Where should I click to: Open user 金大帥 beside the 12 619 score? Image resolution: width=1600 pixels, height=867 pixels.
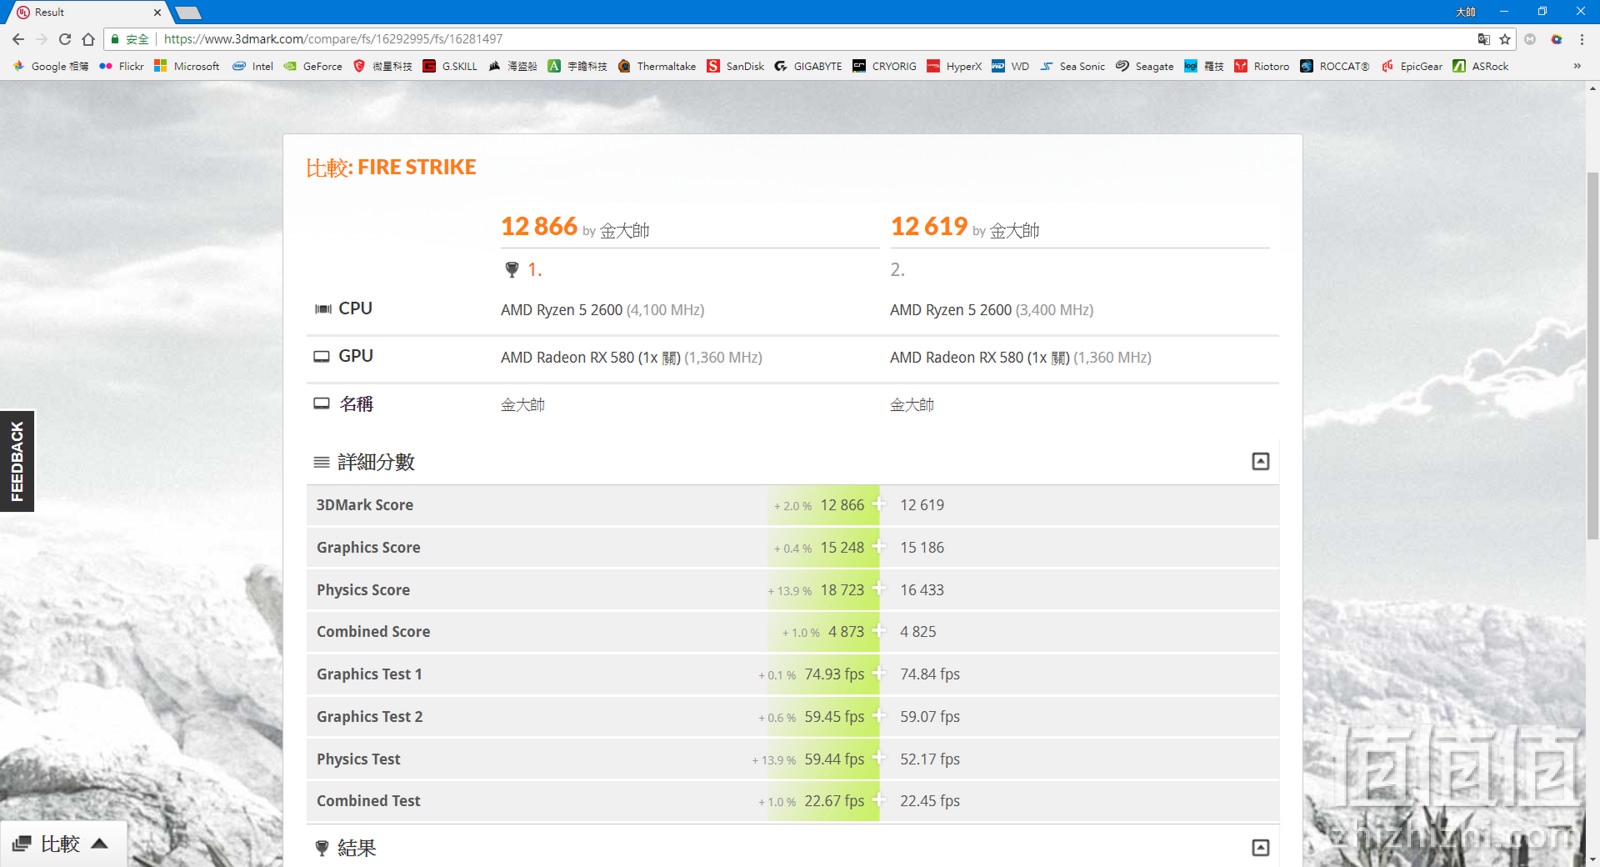[1014, 231]
